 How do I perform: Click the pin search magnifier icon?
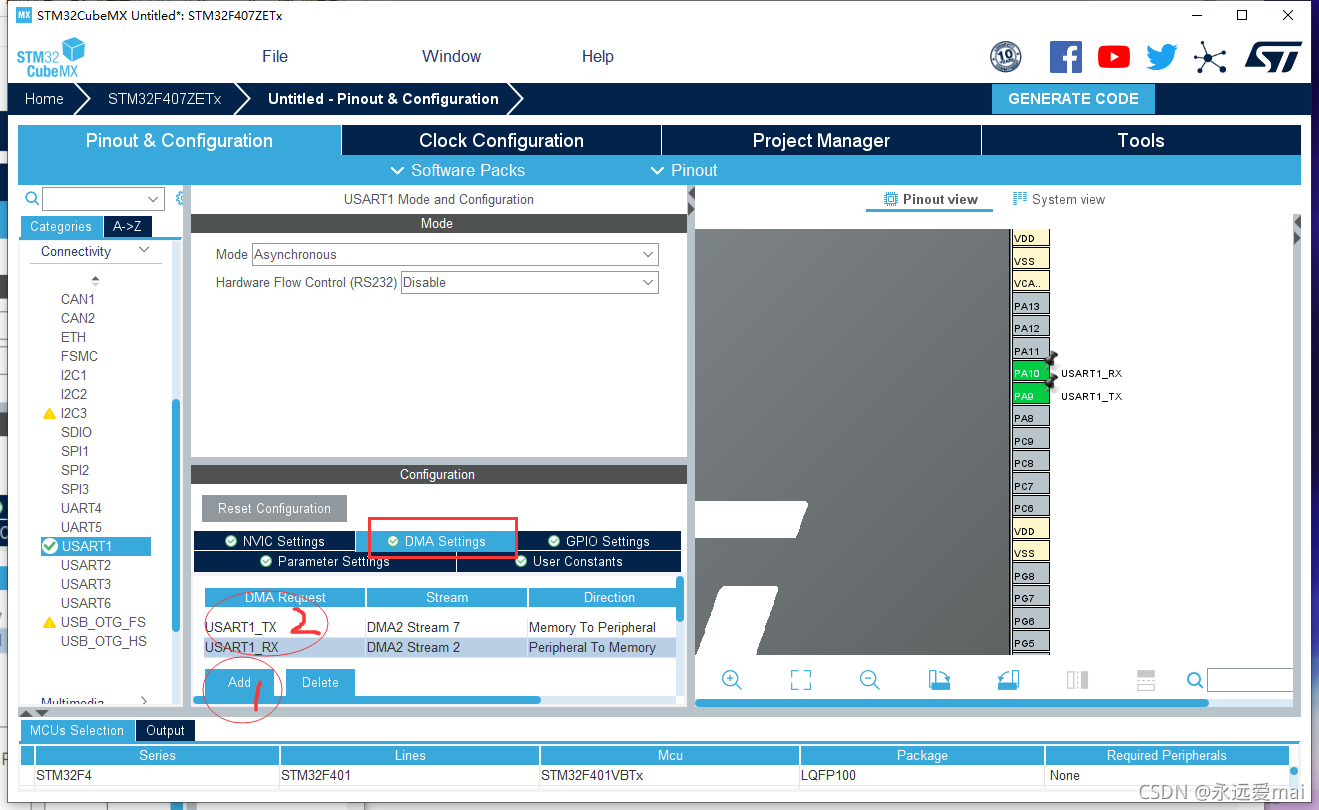point(1195,680)
